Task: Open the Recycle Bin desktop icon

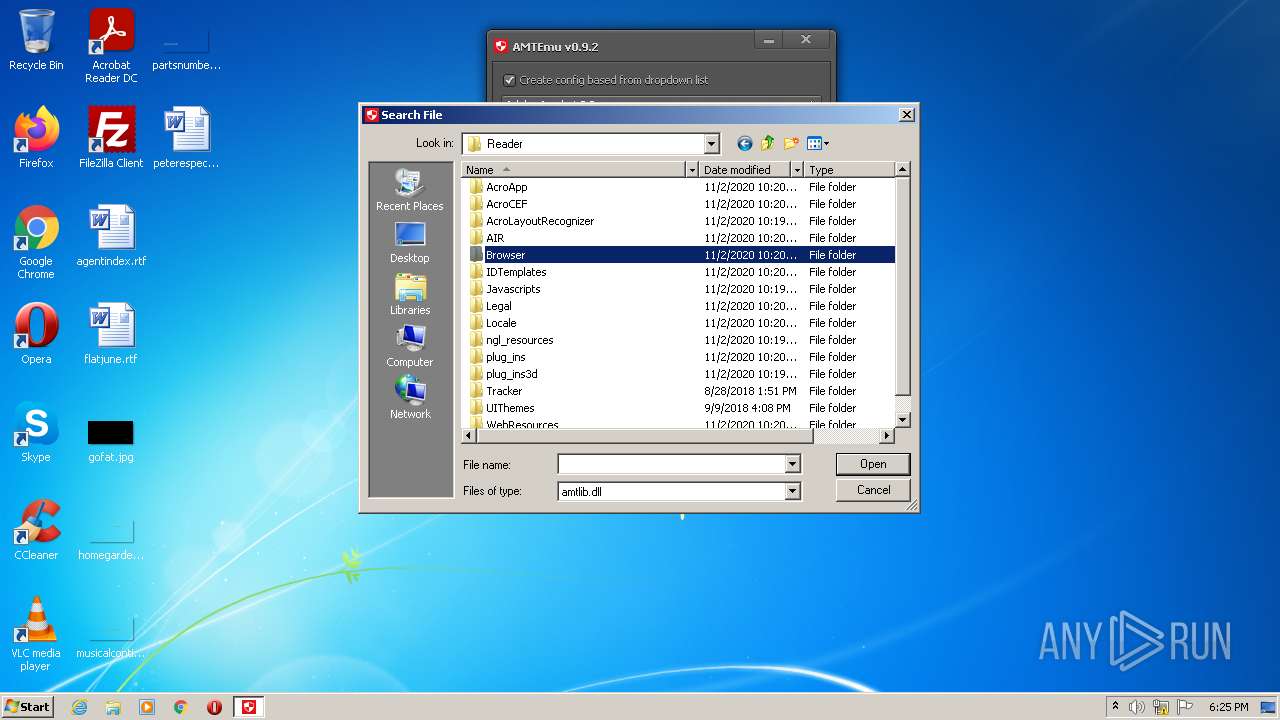Action: click(x=36, y=40)
